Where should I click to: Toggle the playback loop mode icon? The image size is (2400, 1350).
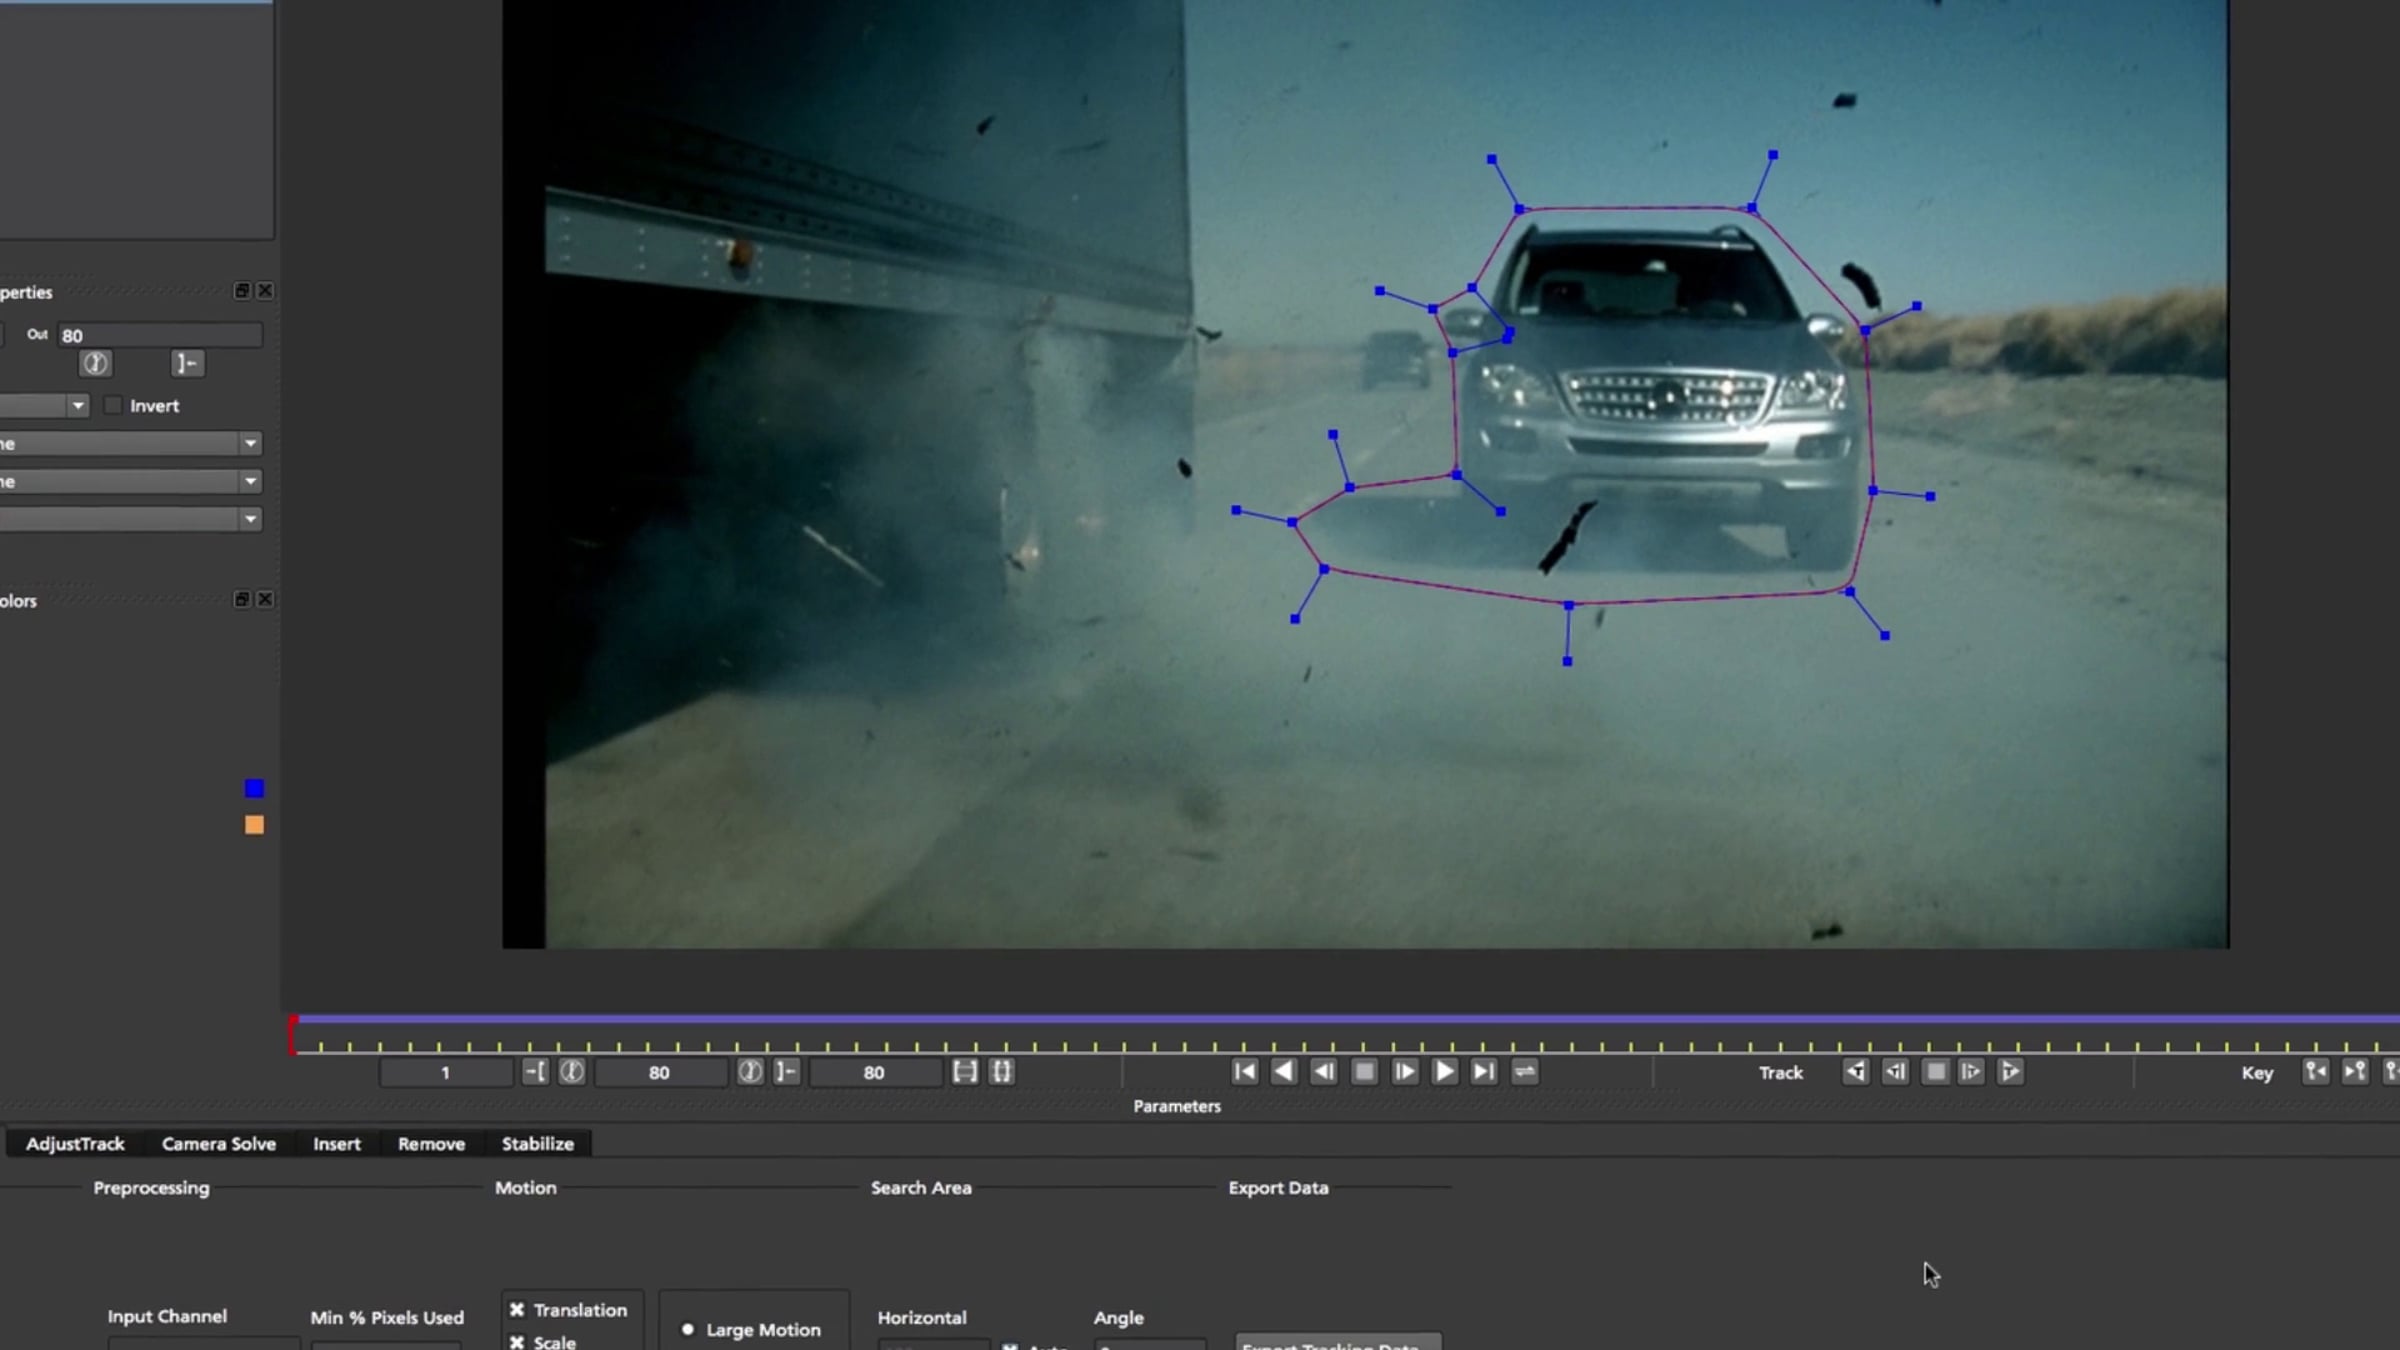click(1524, 1072)
